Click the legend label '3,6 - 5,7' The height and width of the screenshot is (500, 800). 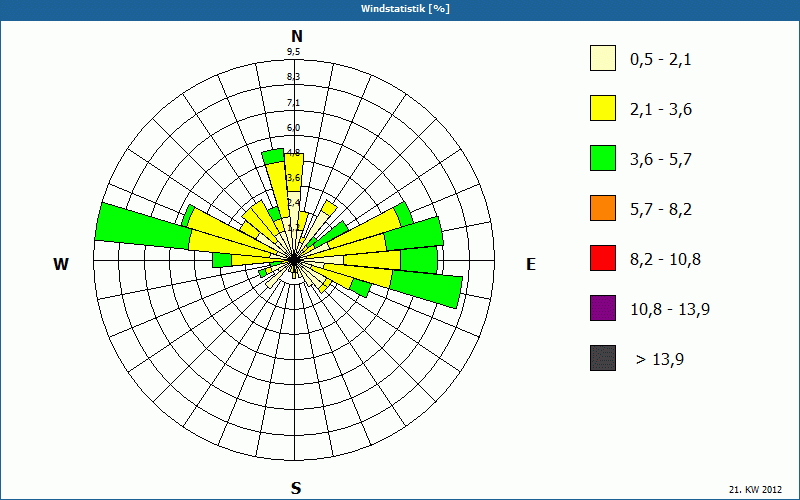click(661, 160)
